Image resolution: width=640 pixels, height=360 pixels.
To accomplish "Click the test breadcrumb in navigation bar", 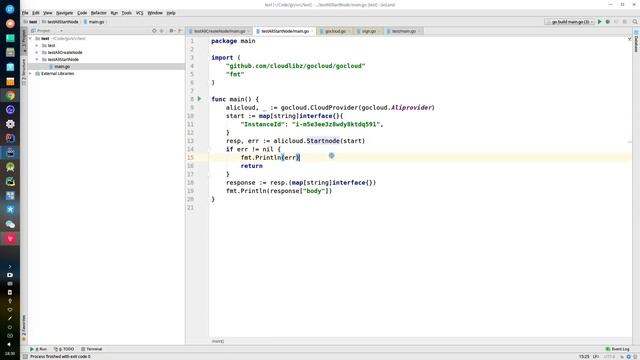I will 31,22.
